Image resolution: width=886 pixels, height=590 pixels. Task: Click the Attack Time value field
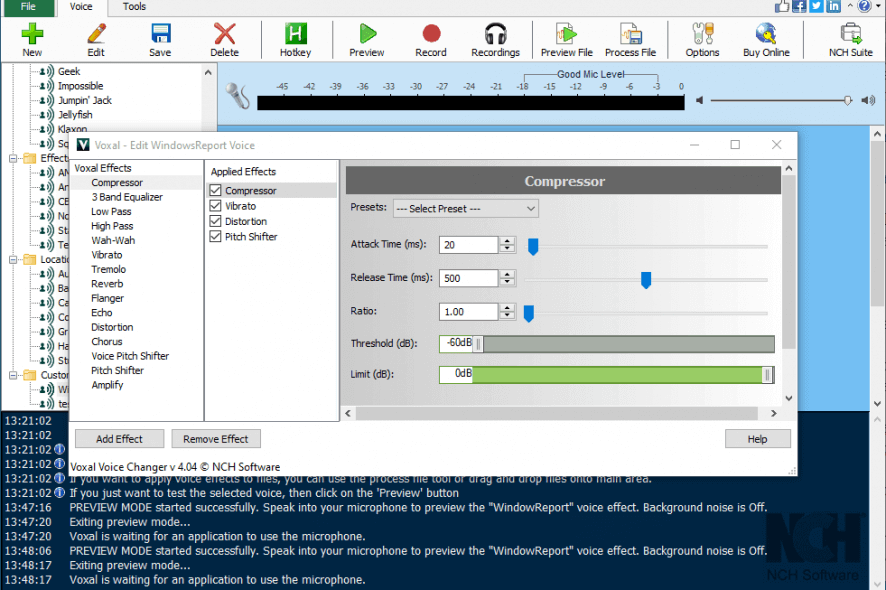pos(468,245)
